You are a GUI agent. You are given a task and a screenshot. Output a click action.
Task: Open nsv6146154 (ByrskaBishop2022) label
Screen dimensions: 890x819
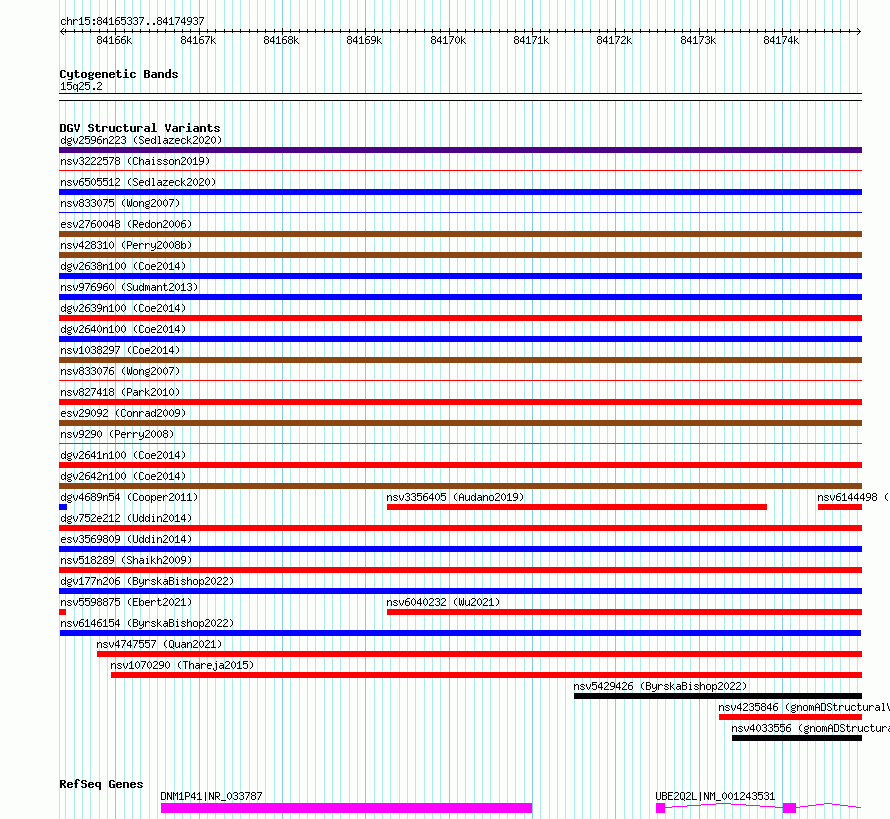click(x=147, y=623)
